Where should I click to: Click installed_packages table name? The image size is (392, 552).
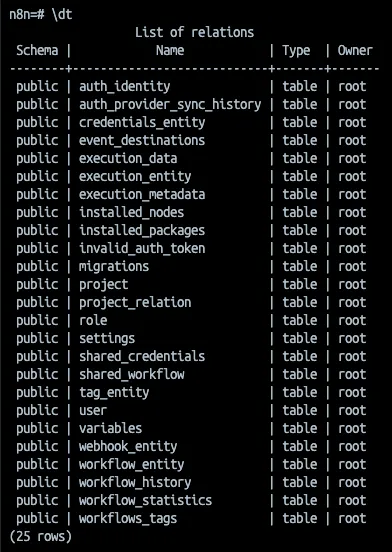pyautogui.click(x=142, y=231)
